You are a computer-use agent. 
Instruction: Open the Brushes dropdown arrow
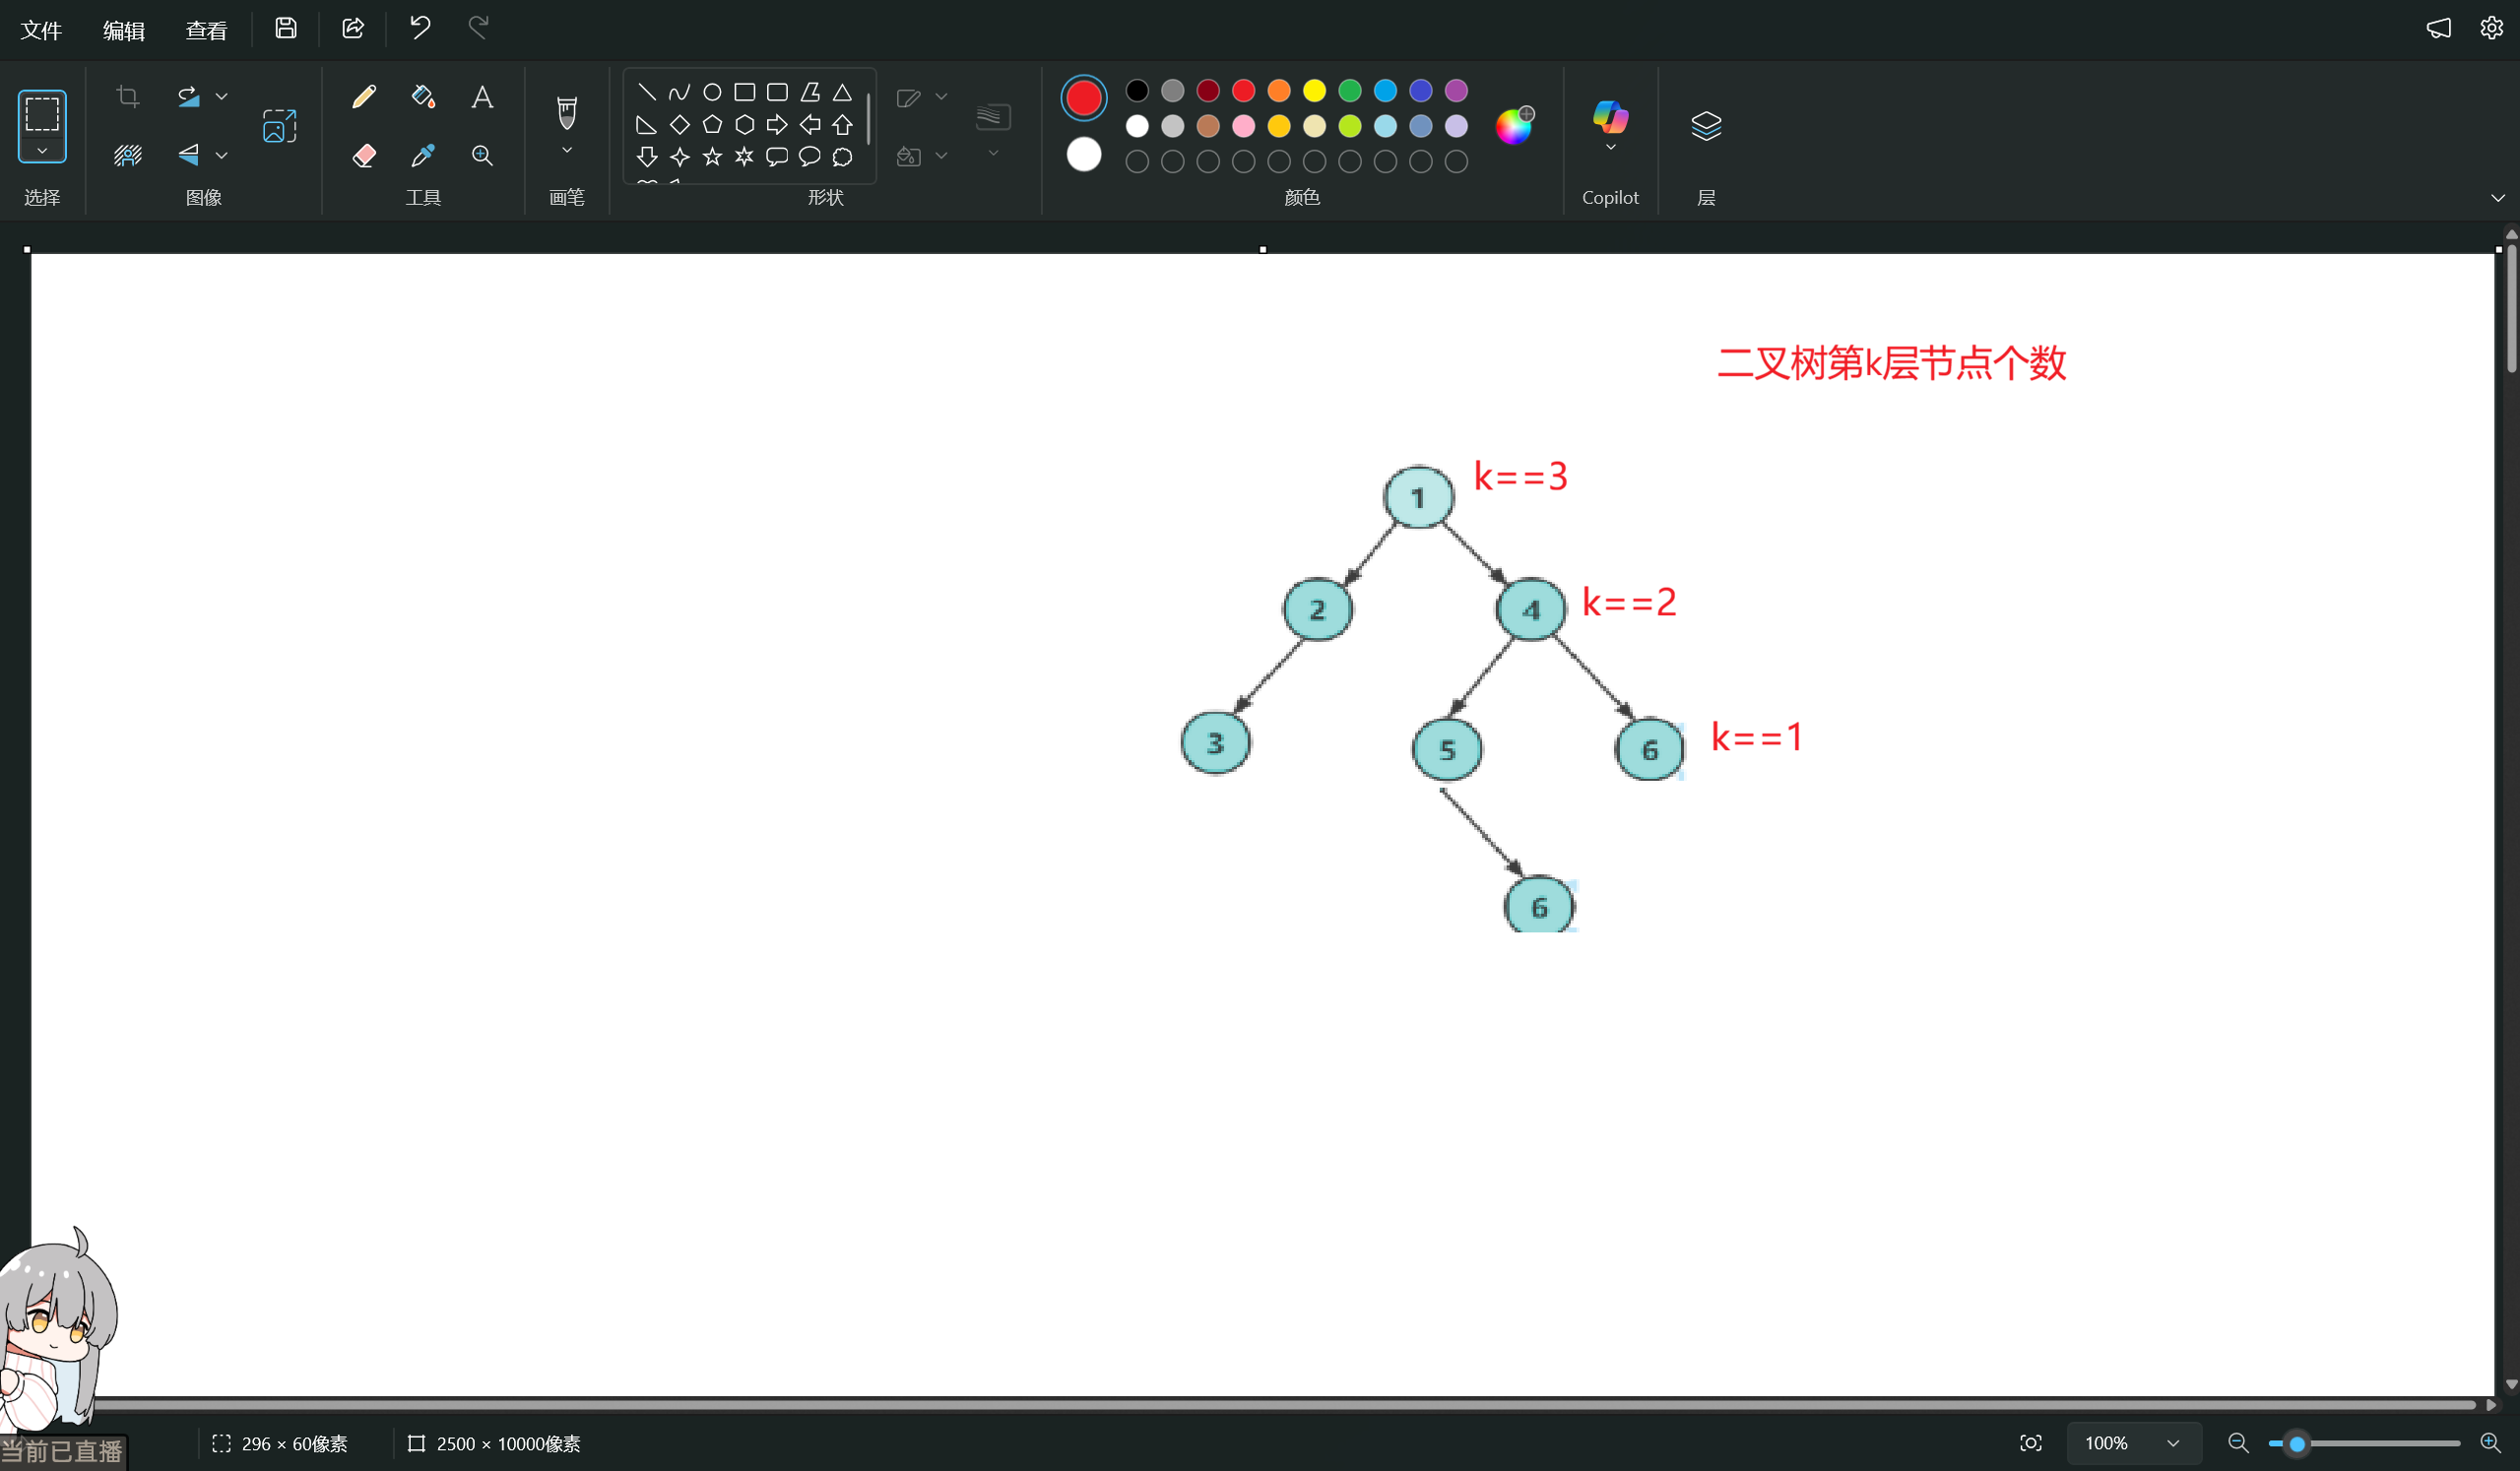[x=567, y=151]
